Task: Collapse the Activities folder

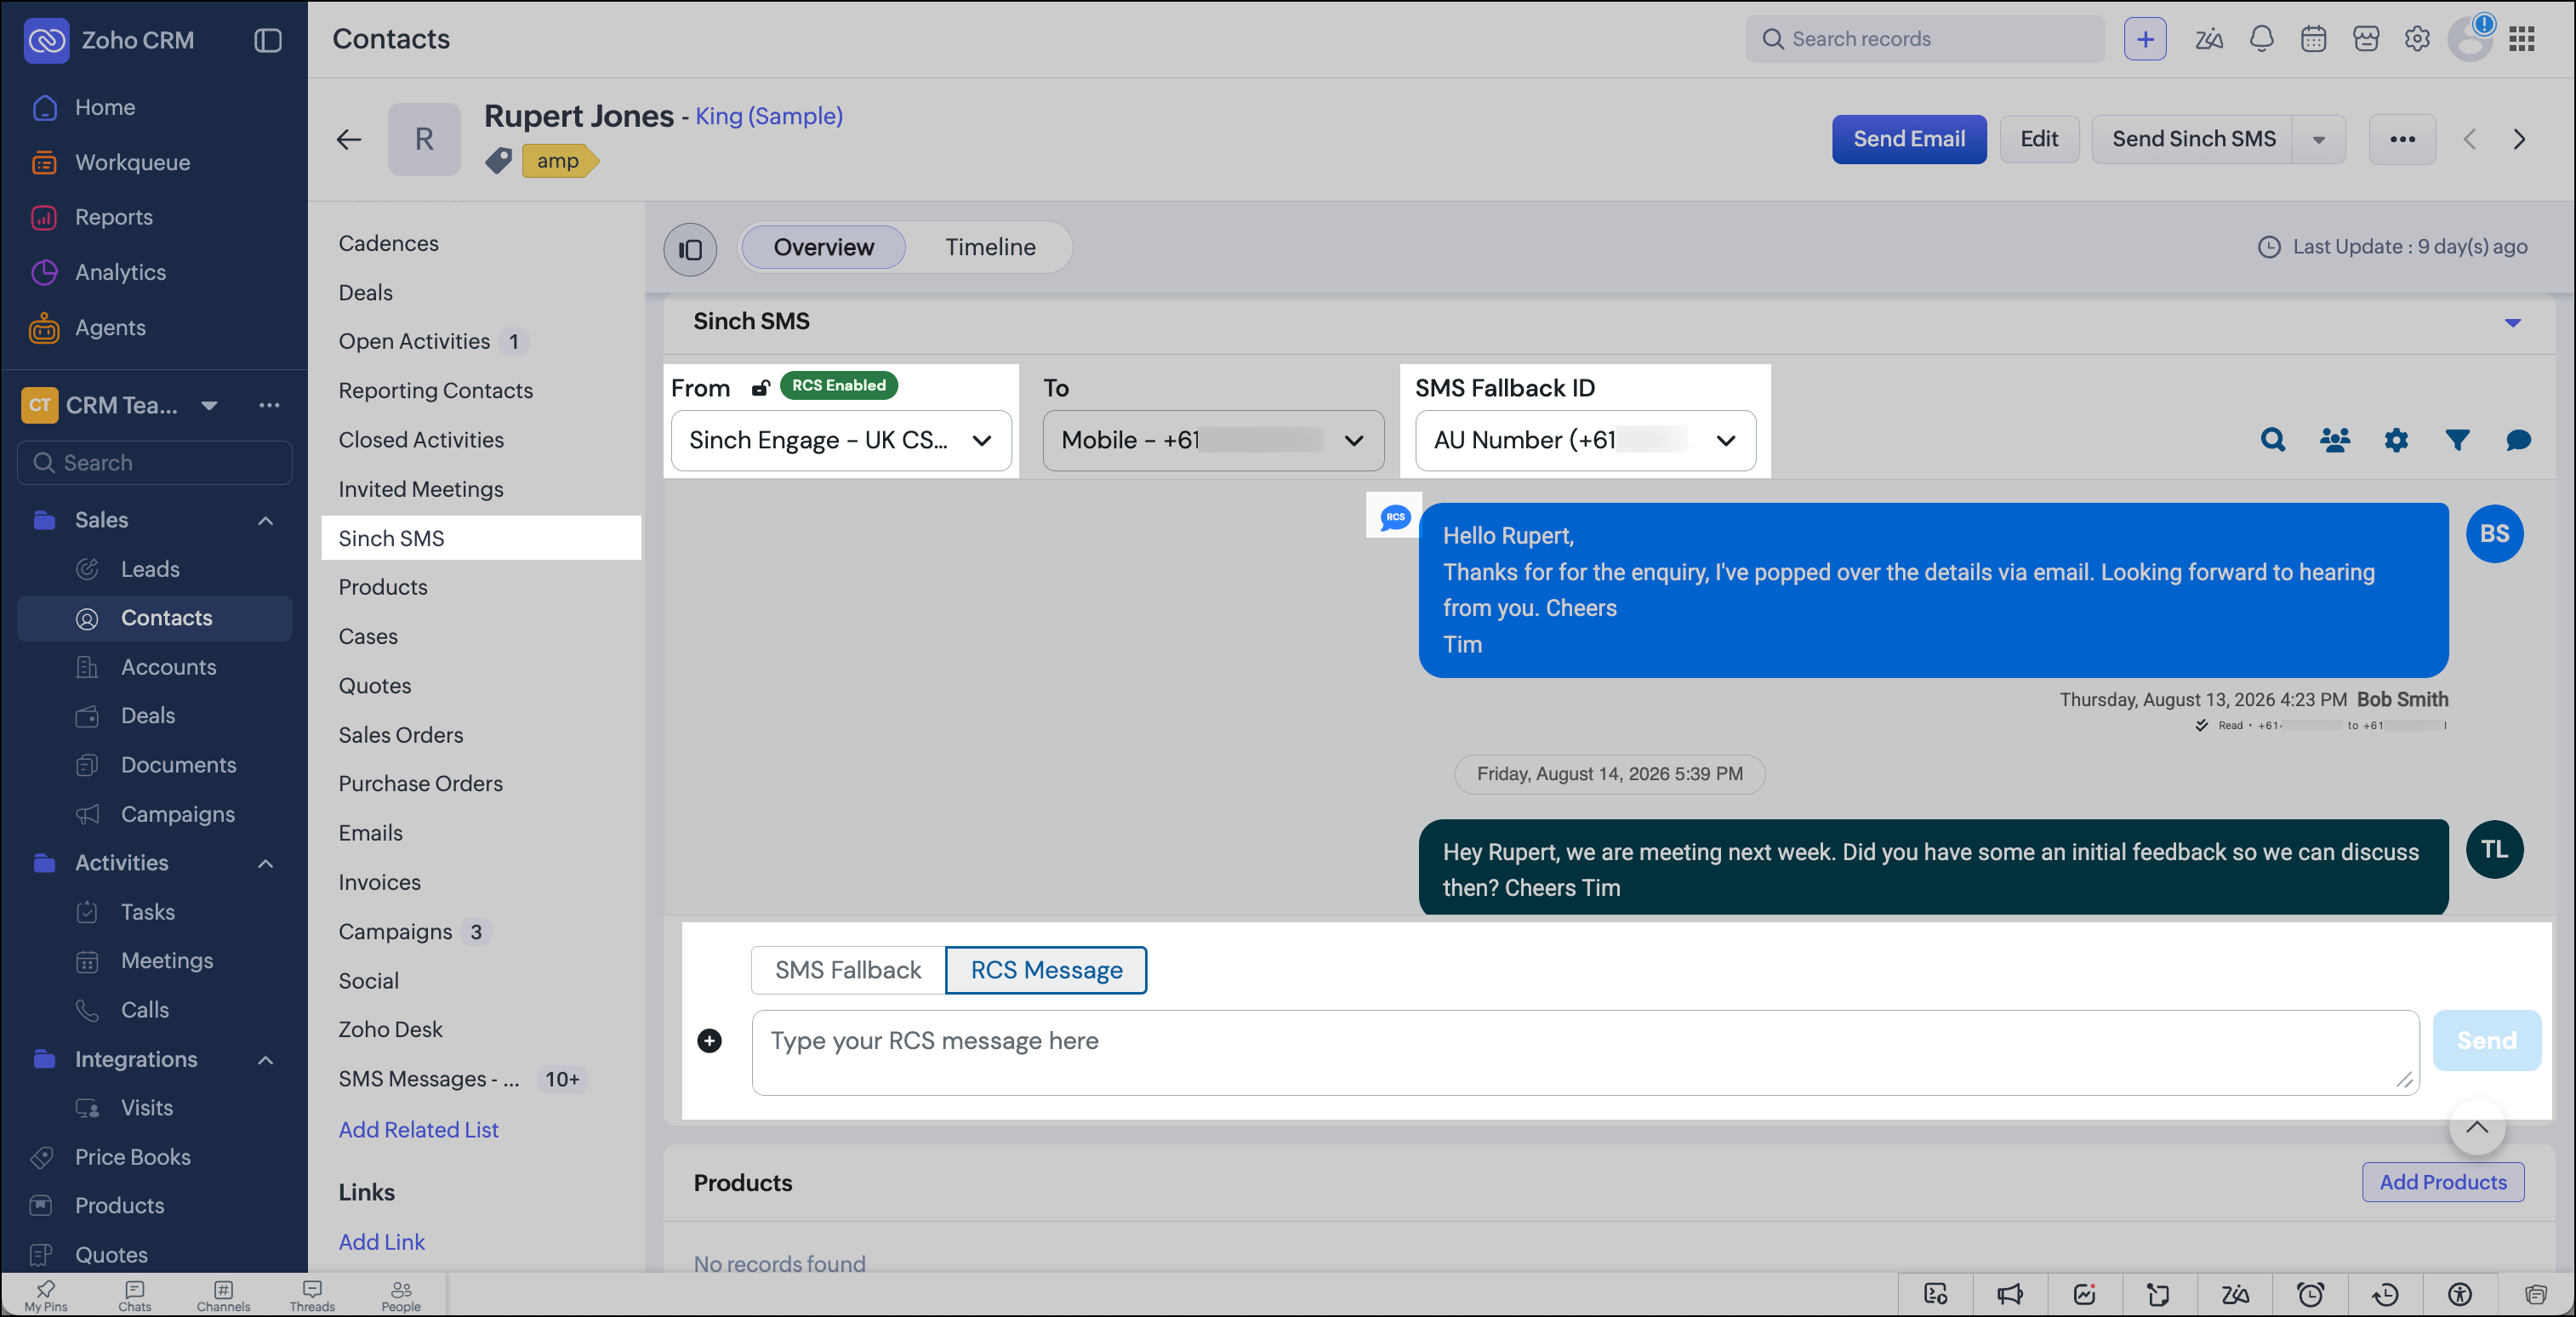Action: click(x=266, y=863)
